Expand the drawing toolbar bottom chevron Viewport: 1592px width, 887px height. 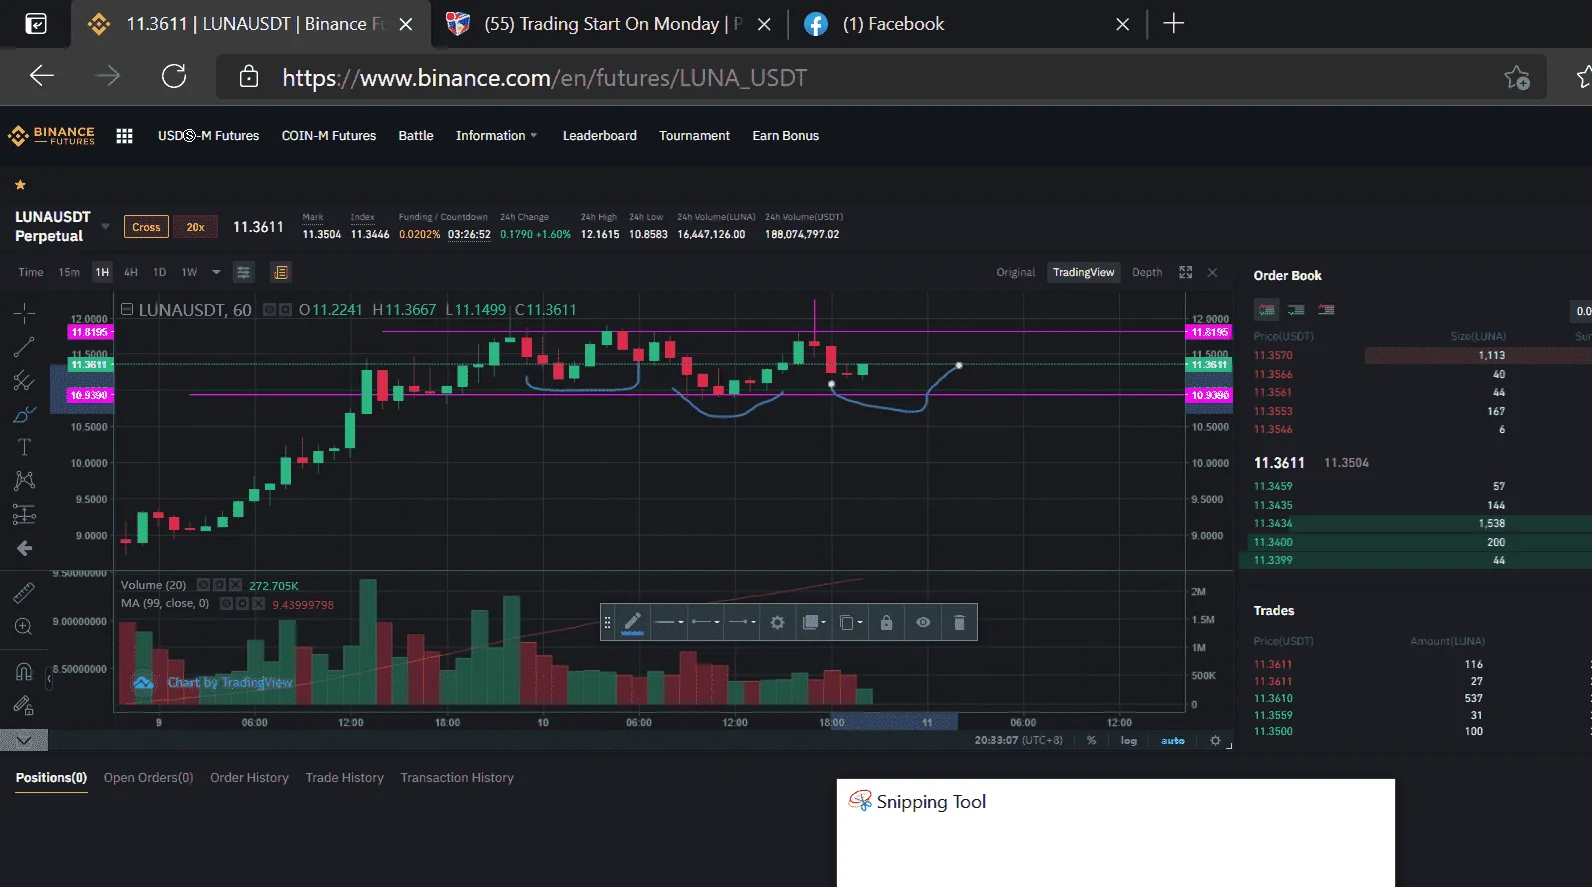point(24,740)
